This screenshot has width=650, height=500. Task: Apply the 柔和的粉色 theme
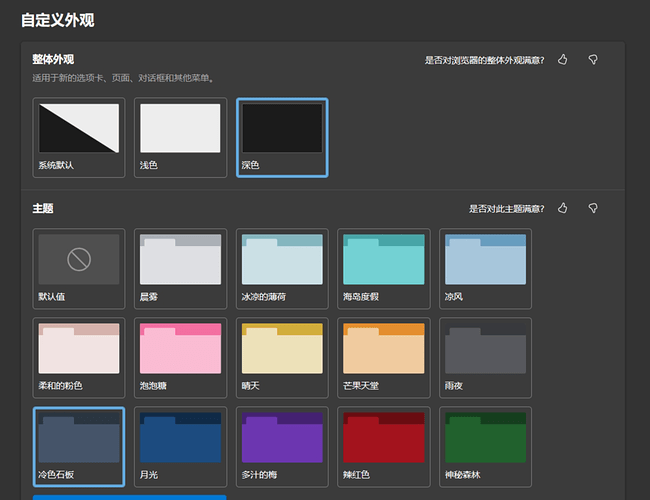click(x=79, y=358)
